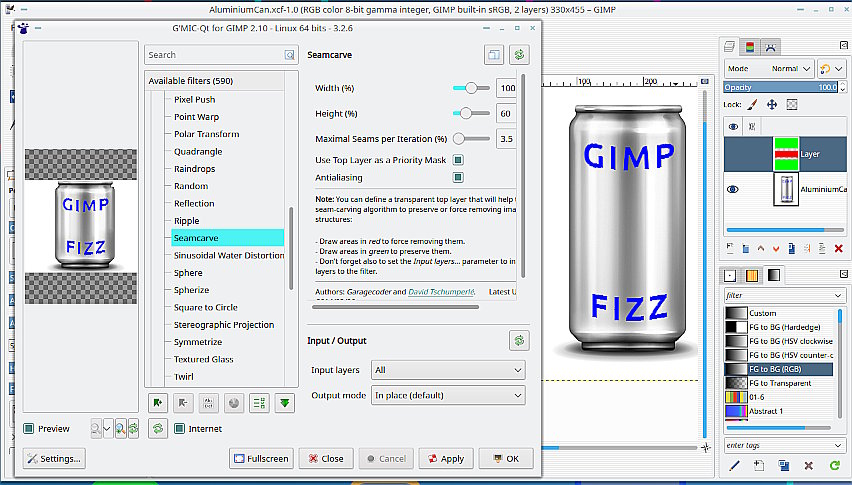The image size is (852, 485).
Task: Click the search icon in the G'MIC search field
Action: click(x=289, y=55)
